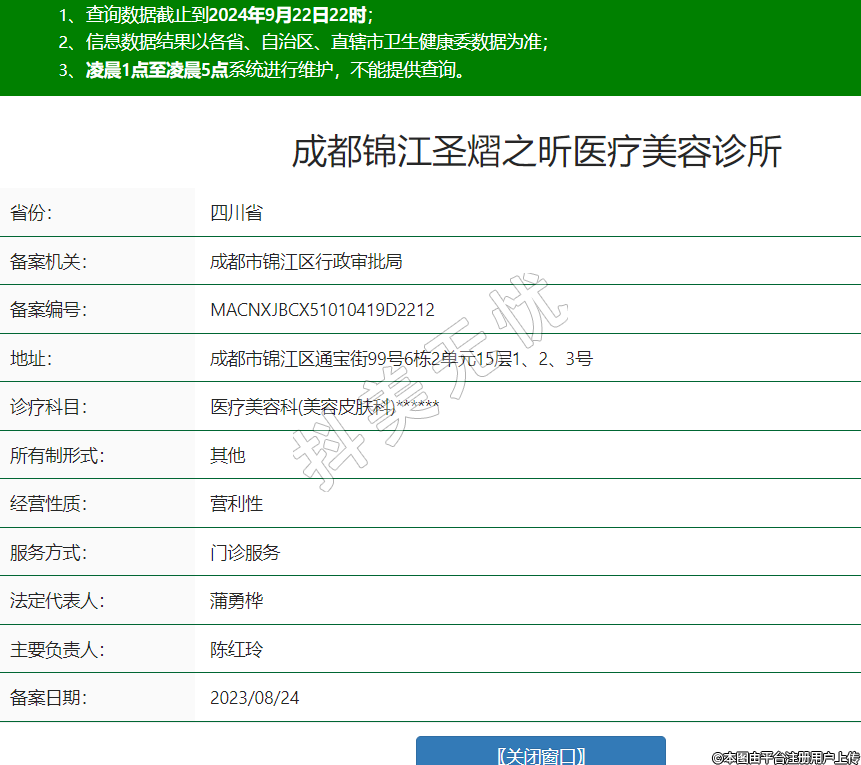Select the record number MACNXJBCX51010419D2212
This screenshot has height=765, width=861.
[x=322, y=310]
